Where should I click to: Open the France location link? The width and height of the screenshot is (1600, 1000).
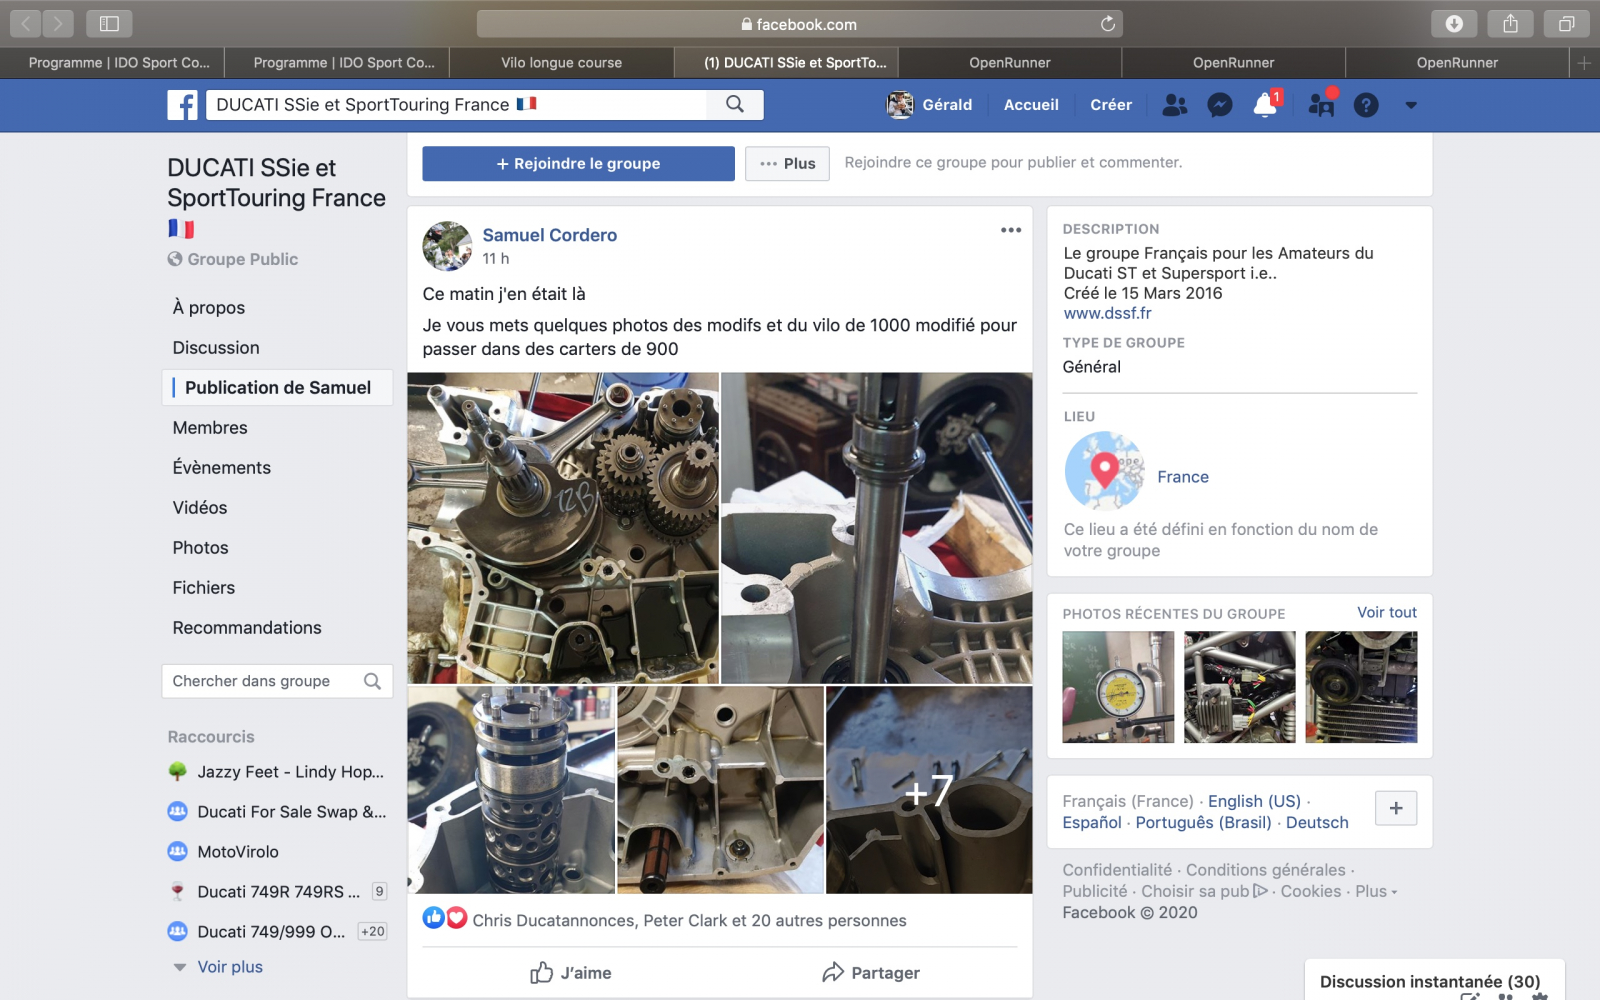1183,477
